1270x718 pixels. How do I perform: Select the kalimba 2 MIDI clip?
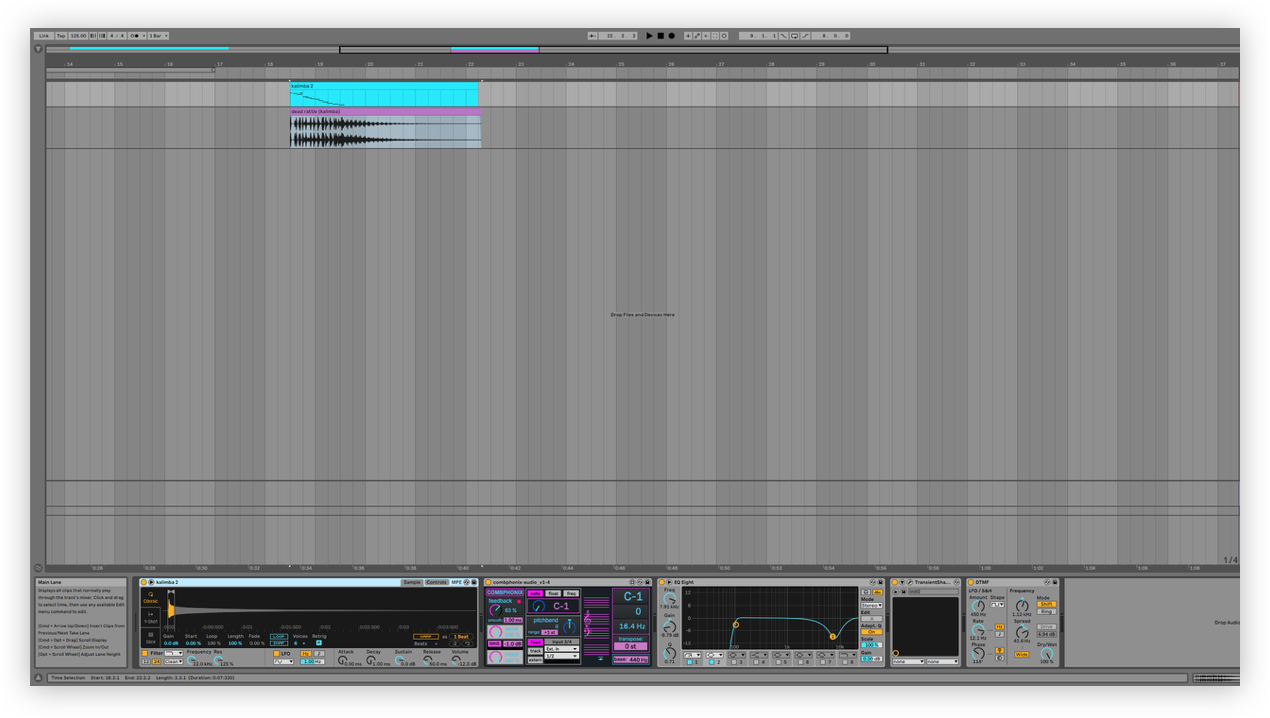[x=384, y=94]
